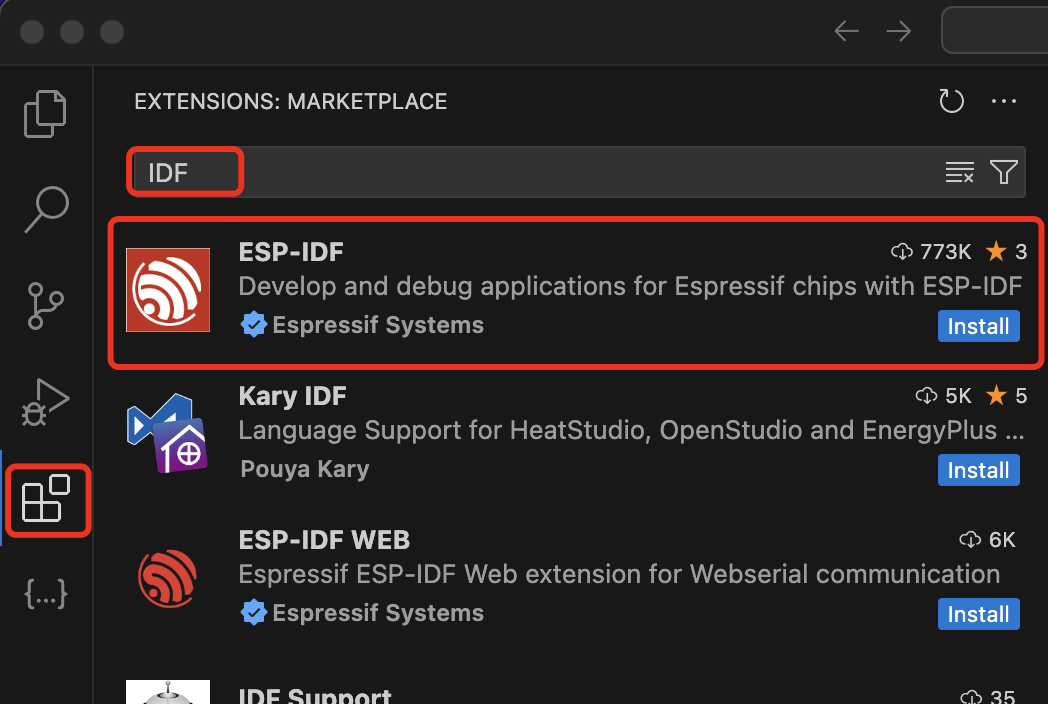This screenshot has height=704, width=1048.
Task: Click the EXTENSIONS: MARKETPLACE header
Action: pos(291,102)
